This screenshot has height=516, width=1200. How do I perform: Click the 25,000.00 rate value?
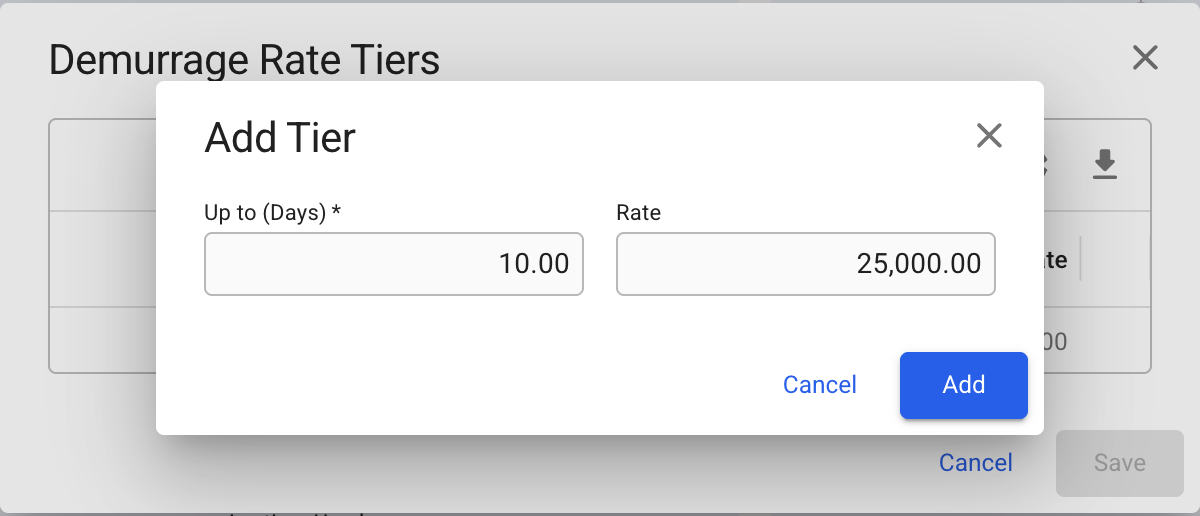tap(918, 264)
